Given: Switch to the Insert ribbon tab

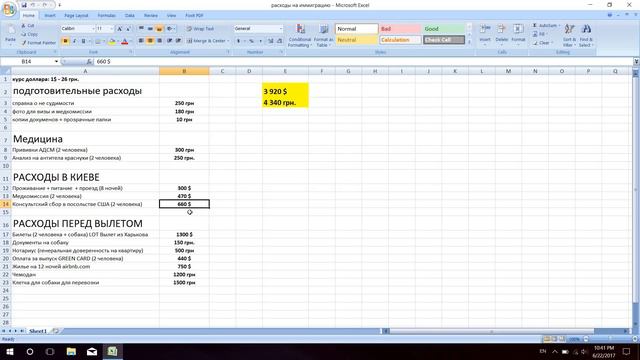Looking at the screenshot, I should (50, 16).
